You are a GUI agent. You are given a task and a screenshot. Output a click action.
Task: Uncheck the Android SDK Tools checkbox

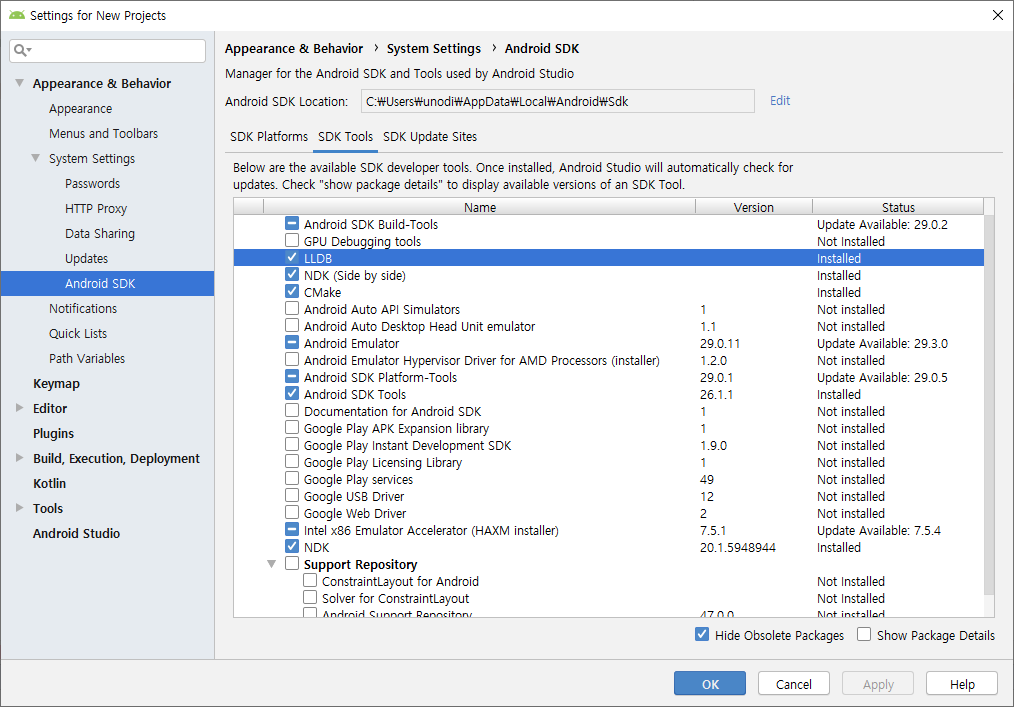click(292, 394)
